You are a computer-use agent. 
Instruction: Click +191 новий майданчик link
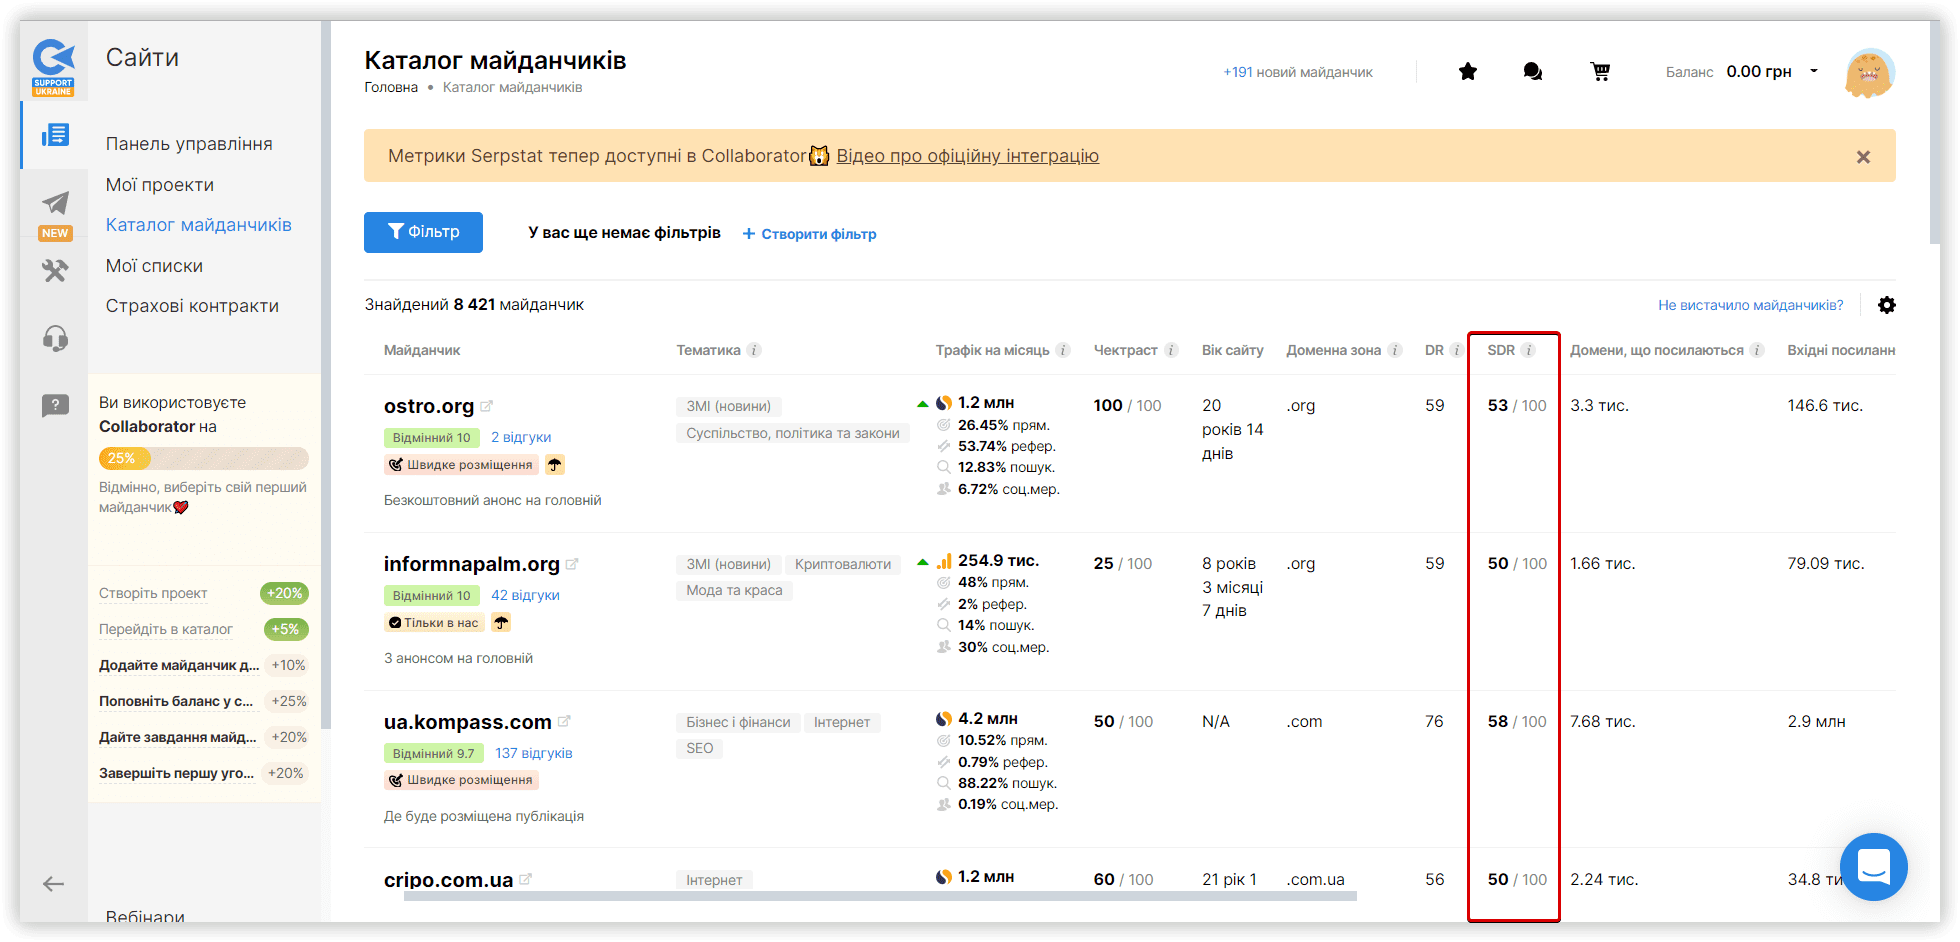pos(1298,72)
